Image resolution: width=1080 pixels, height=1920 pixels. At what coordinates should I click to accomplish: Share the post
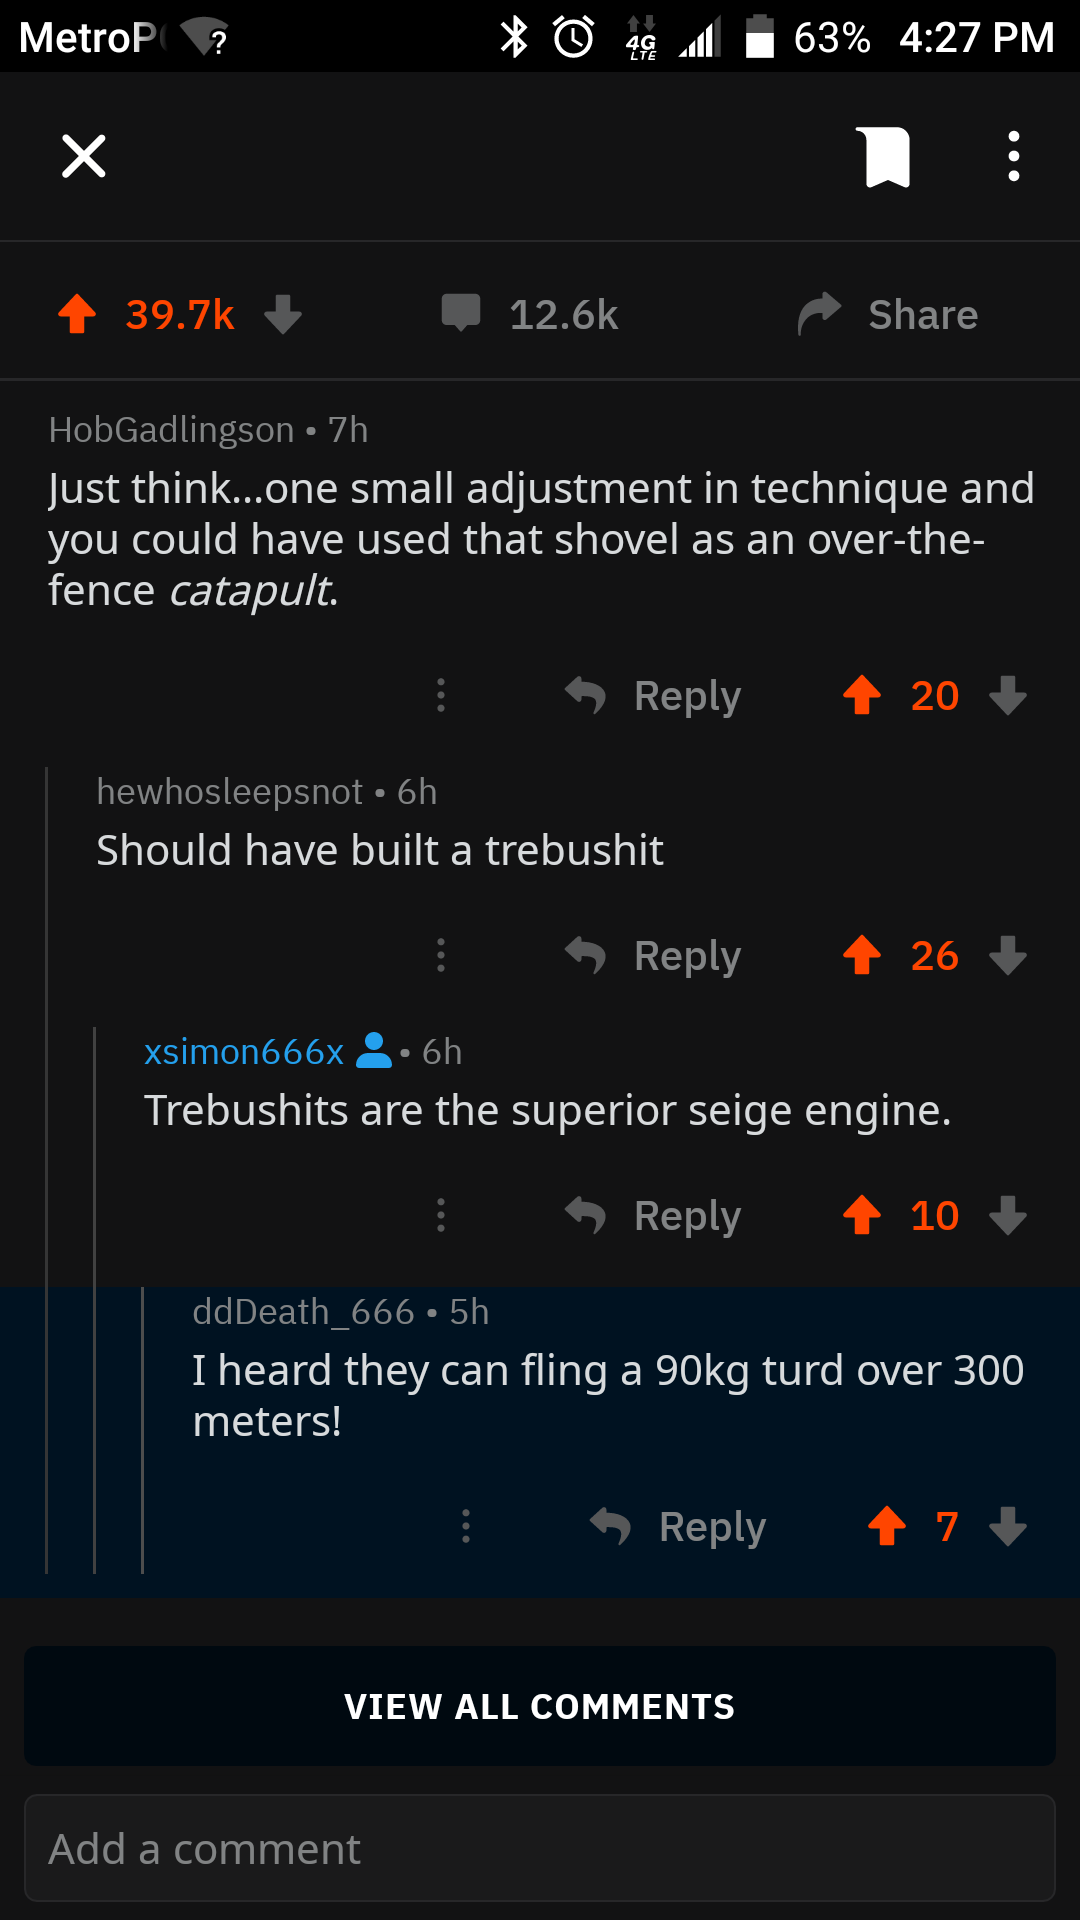885,314
